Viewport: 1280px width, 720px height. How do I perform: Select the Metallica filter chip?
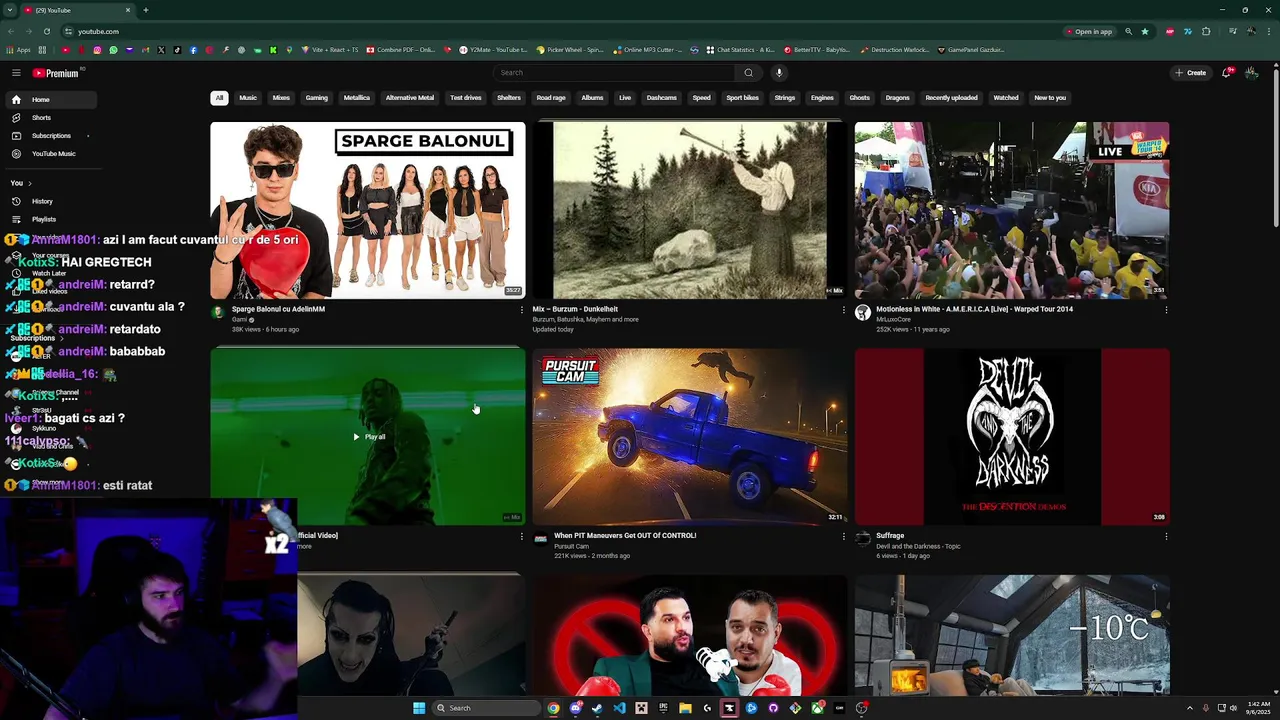point(357,98)
